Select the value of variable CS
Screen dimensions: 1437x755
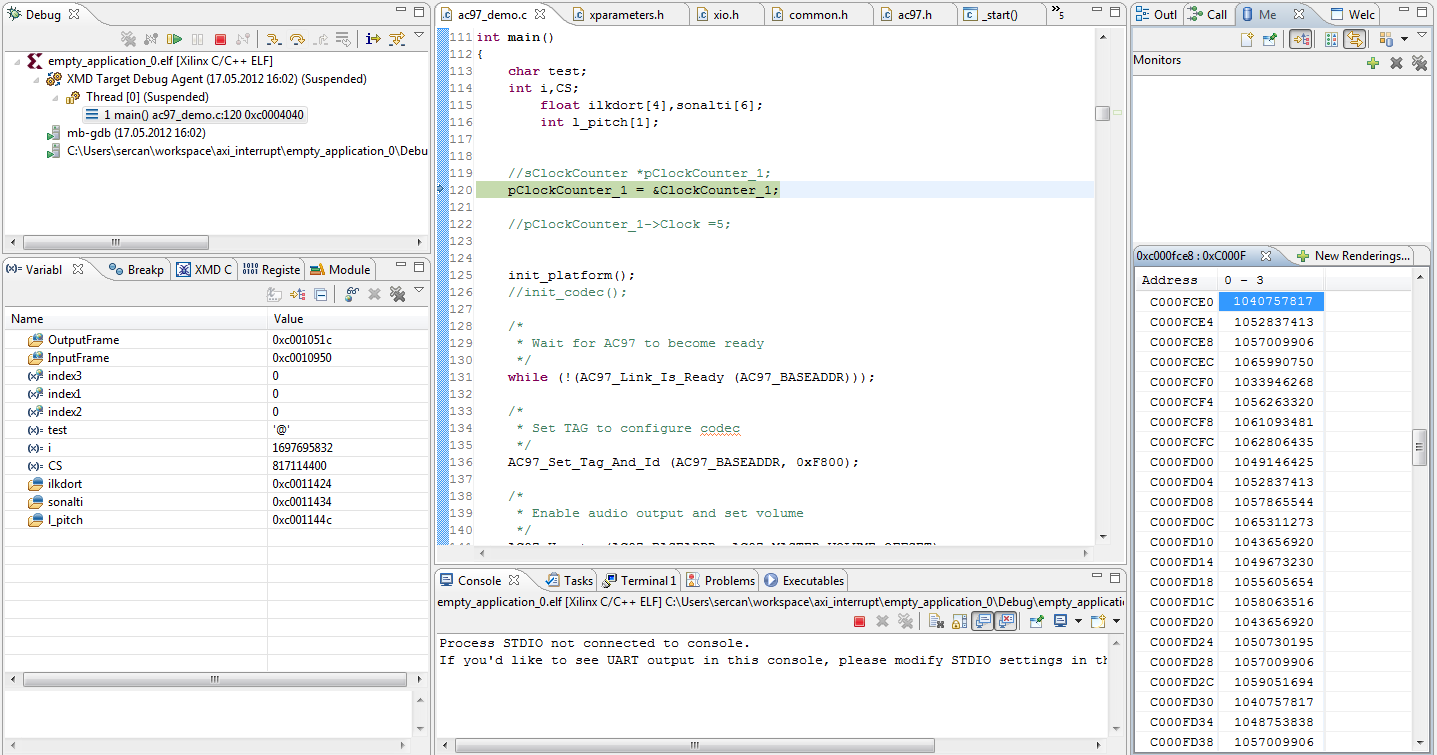[x=299, y=466]
